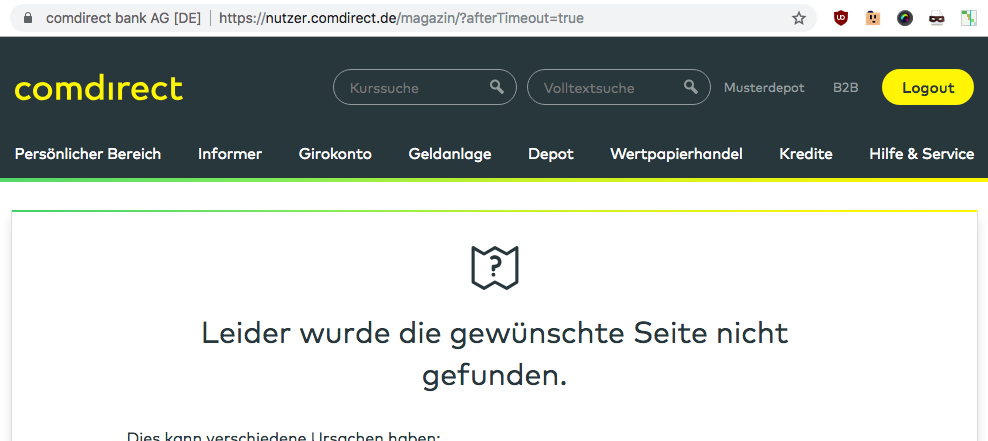Open the Hilfe & Service menu

tap(922, 154)
